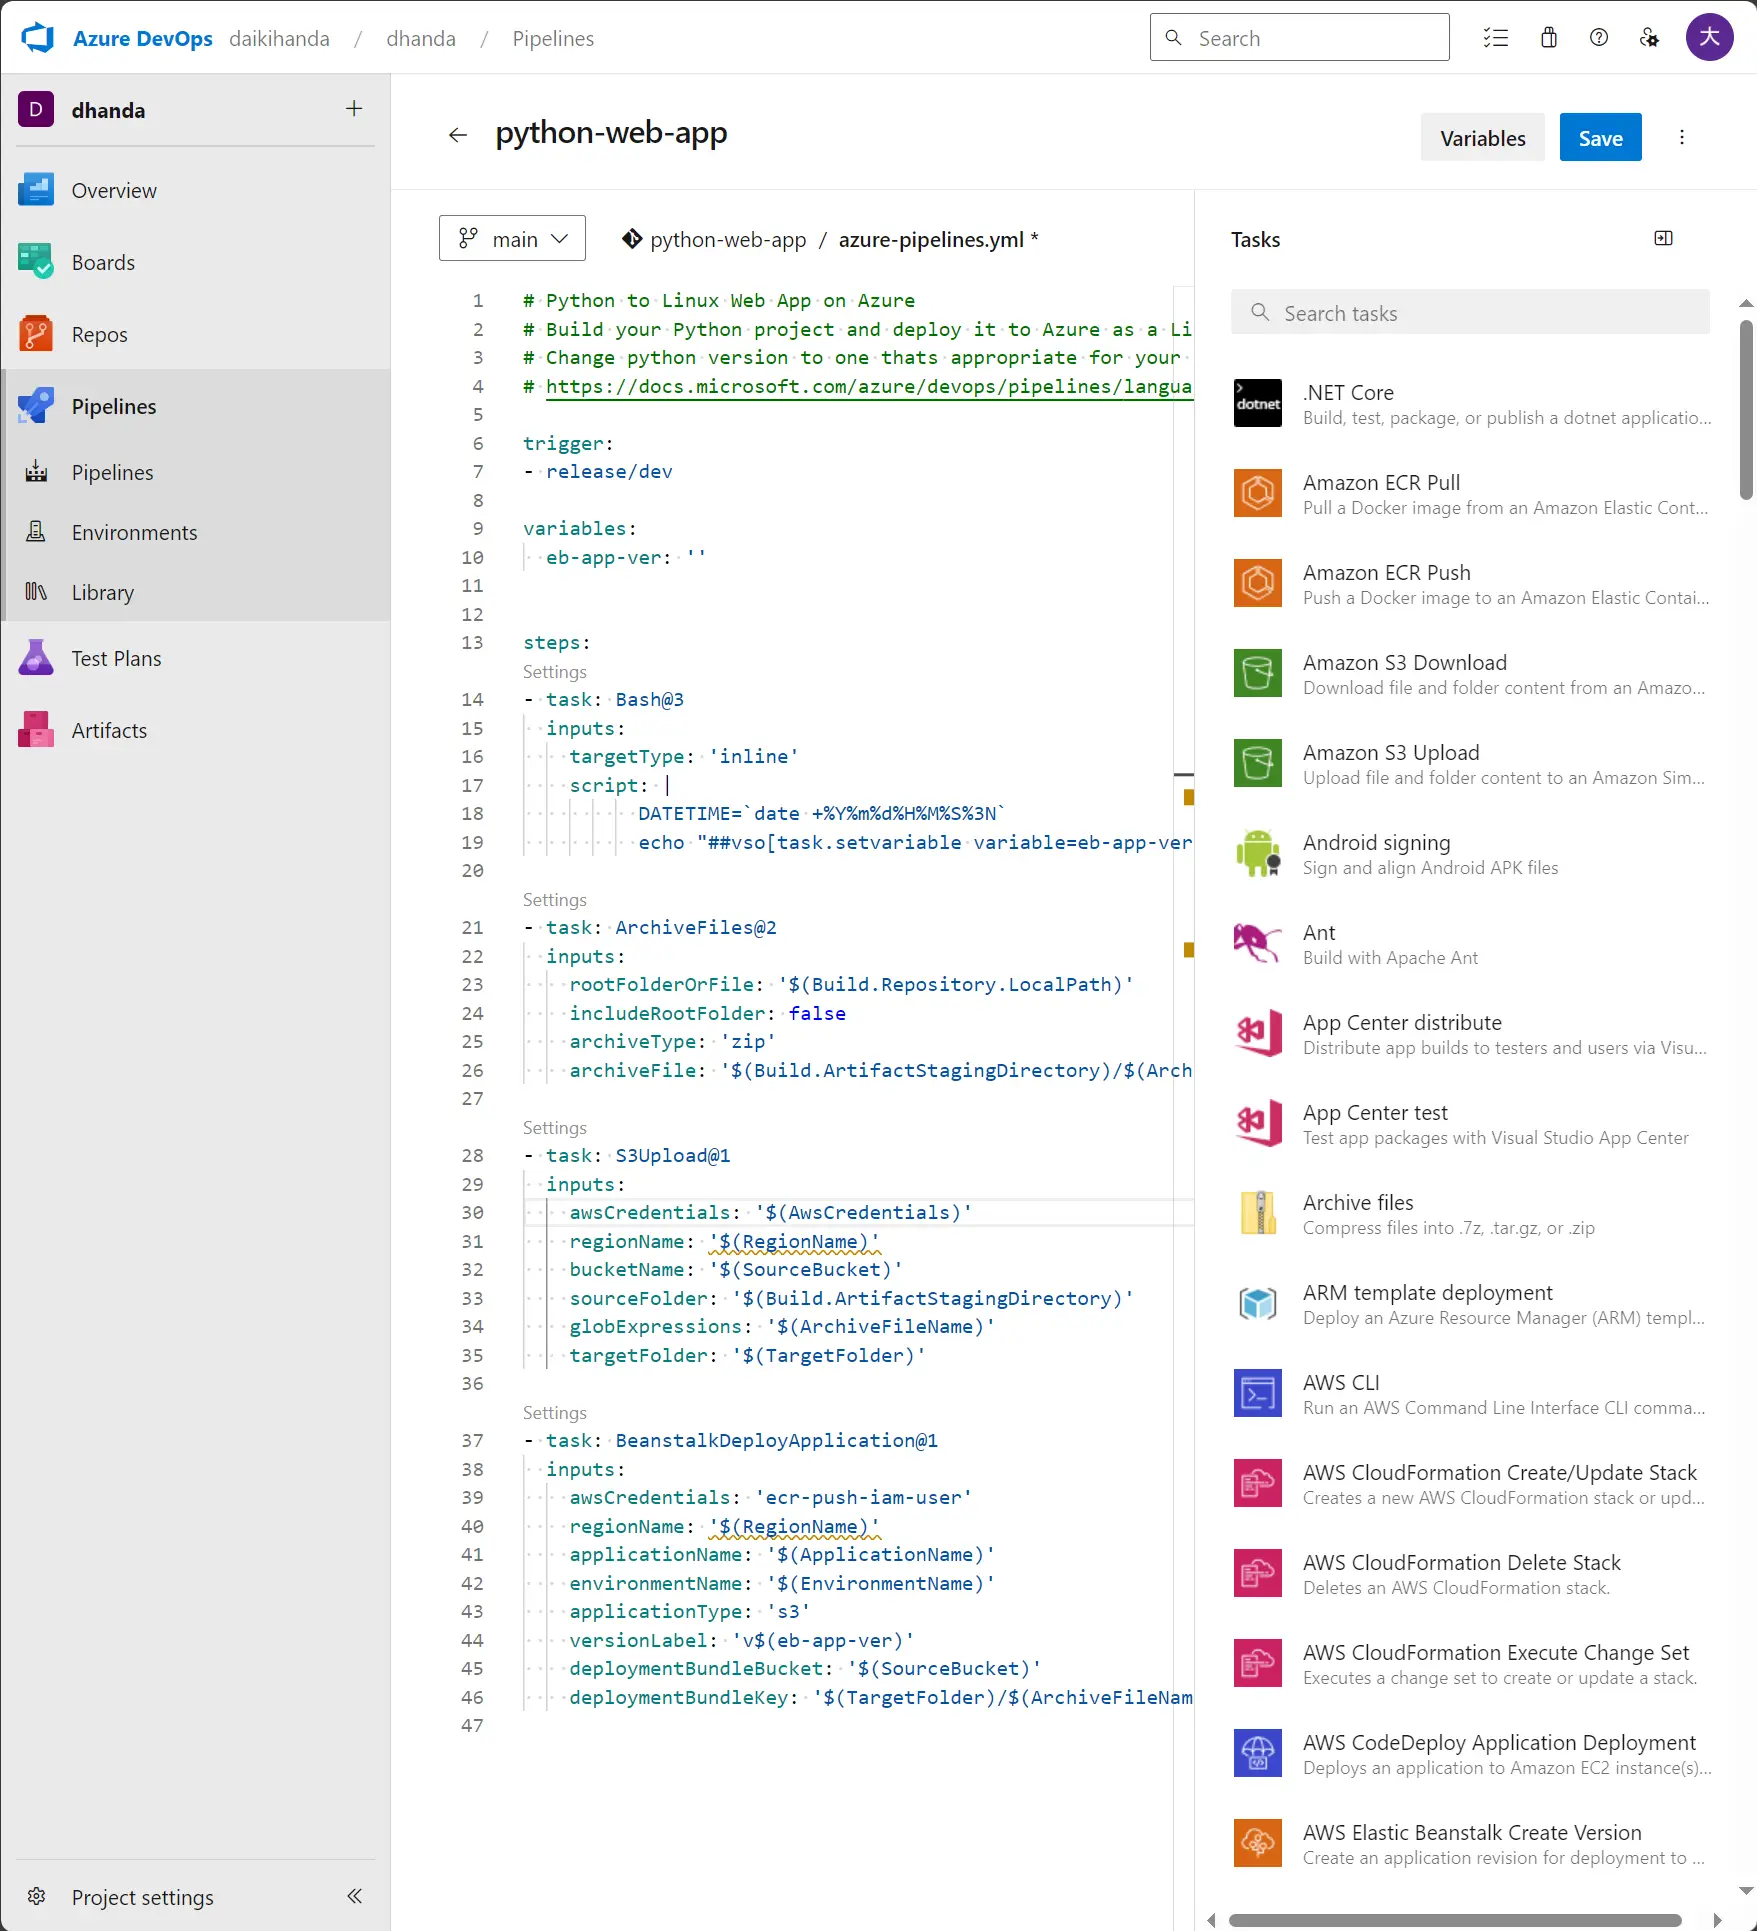Focus the top Search box

tap(1300, 37)
